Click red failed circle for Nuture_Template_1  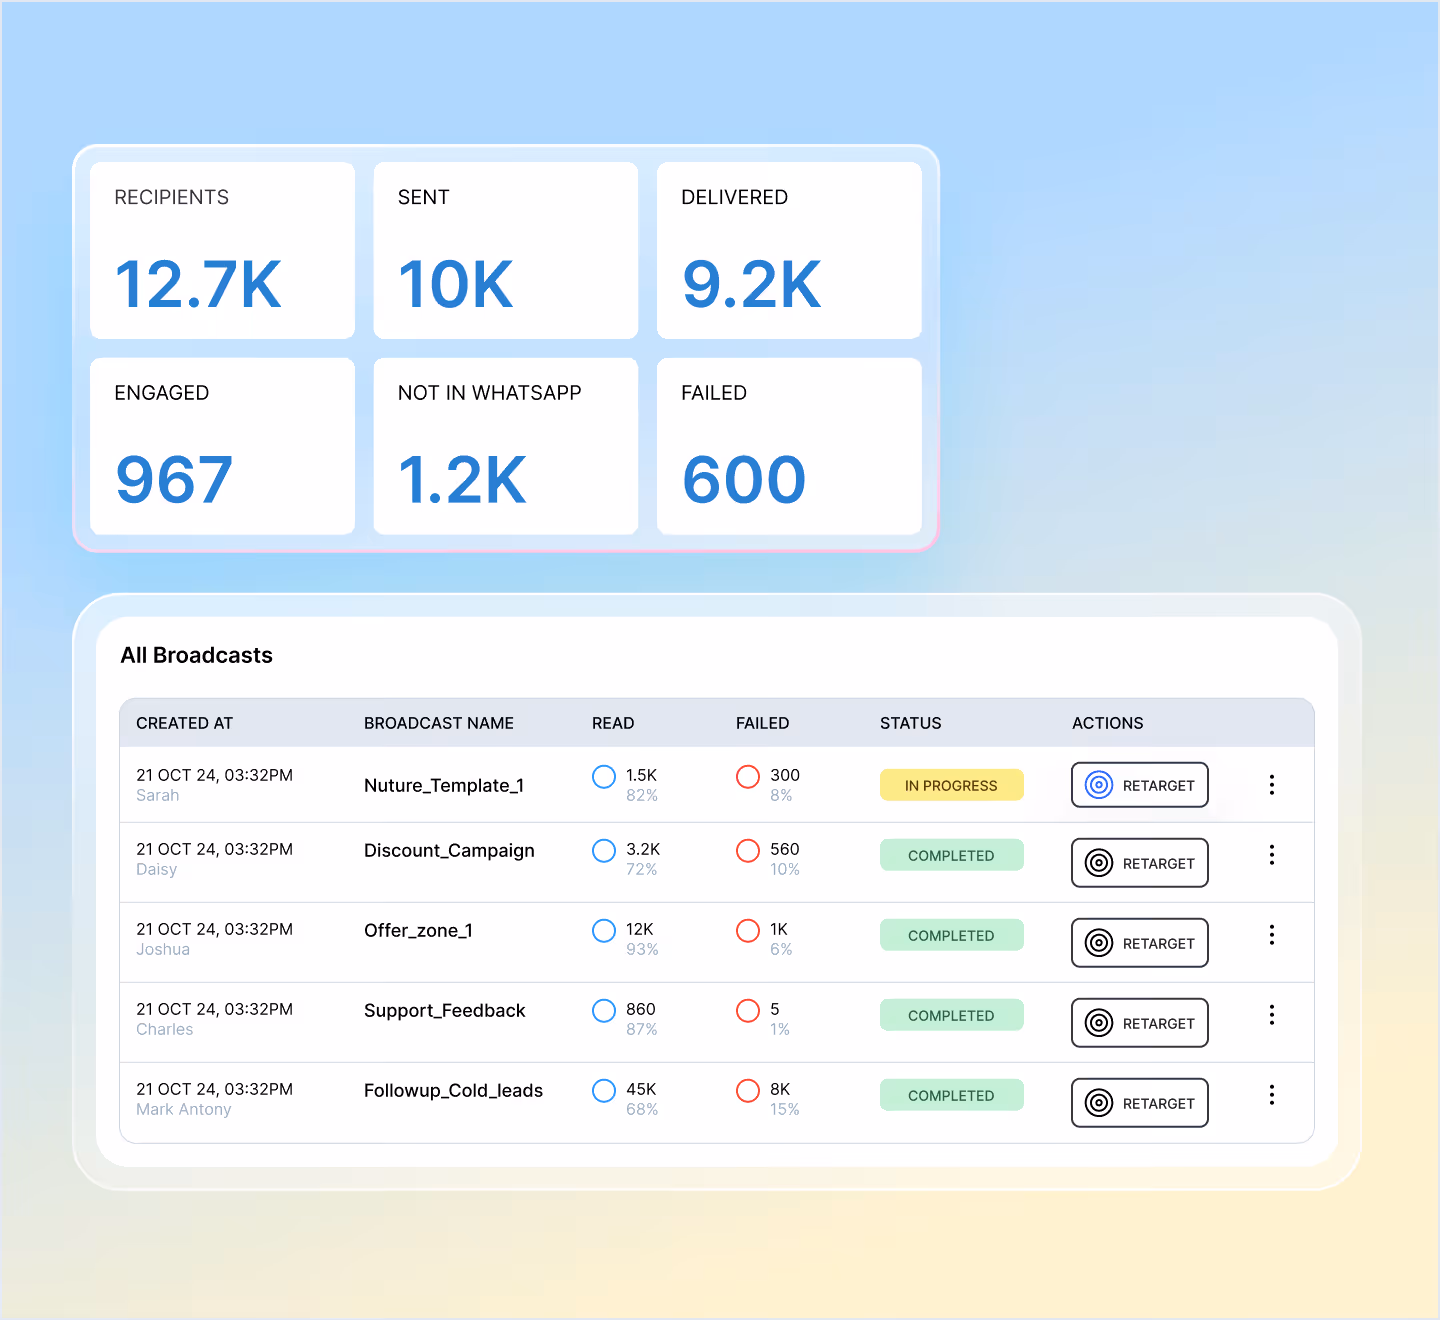pyautogui.click(x=748, y=777)
